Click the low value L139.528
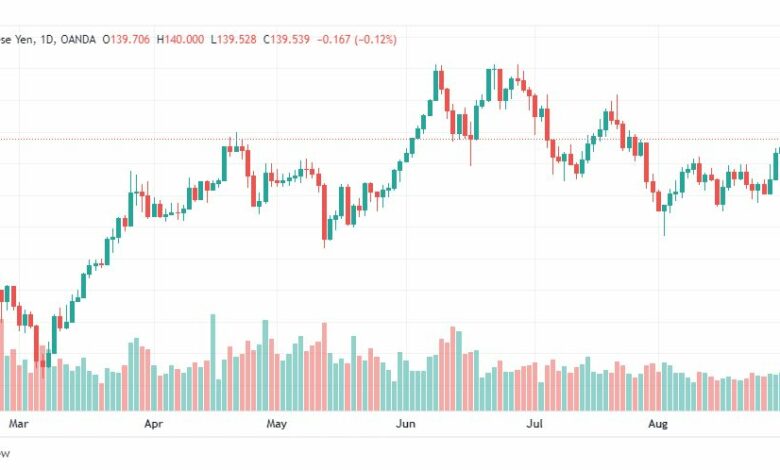The height and width of the screenshot is (470, 780). (x=233, y=40)
